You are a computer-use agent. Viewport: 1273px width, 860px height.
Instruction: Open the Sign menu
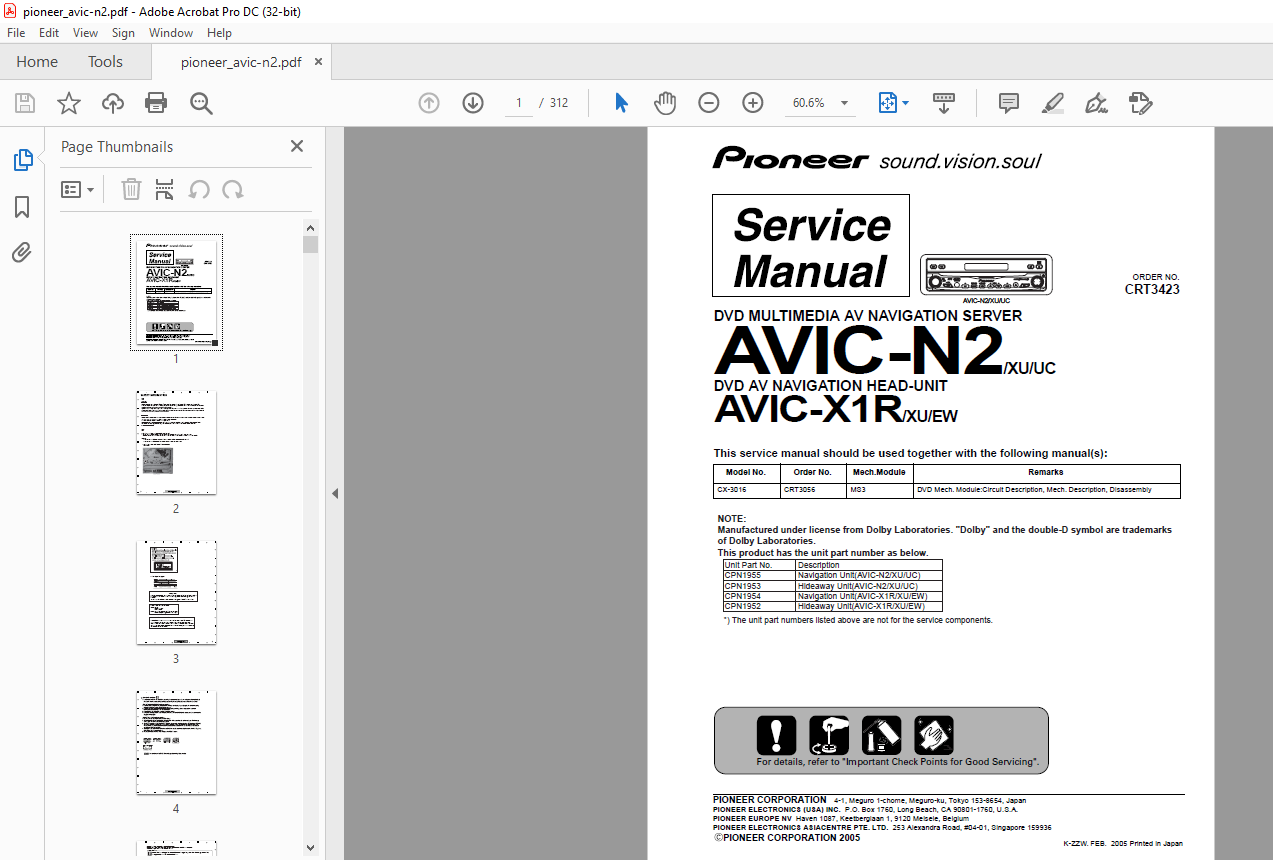click(x=123, y=33)
